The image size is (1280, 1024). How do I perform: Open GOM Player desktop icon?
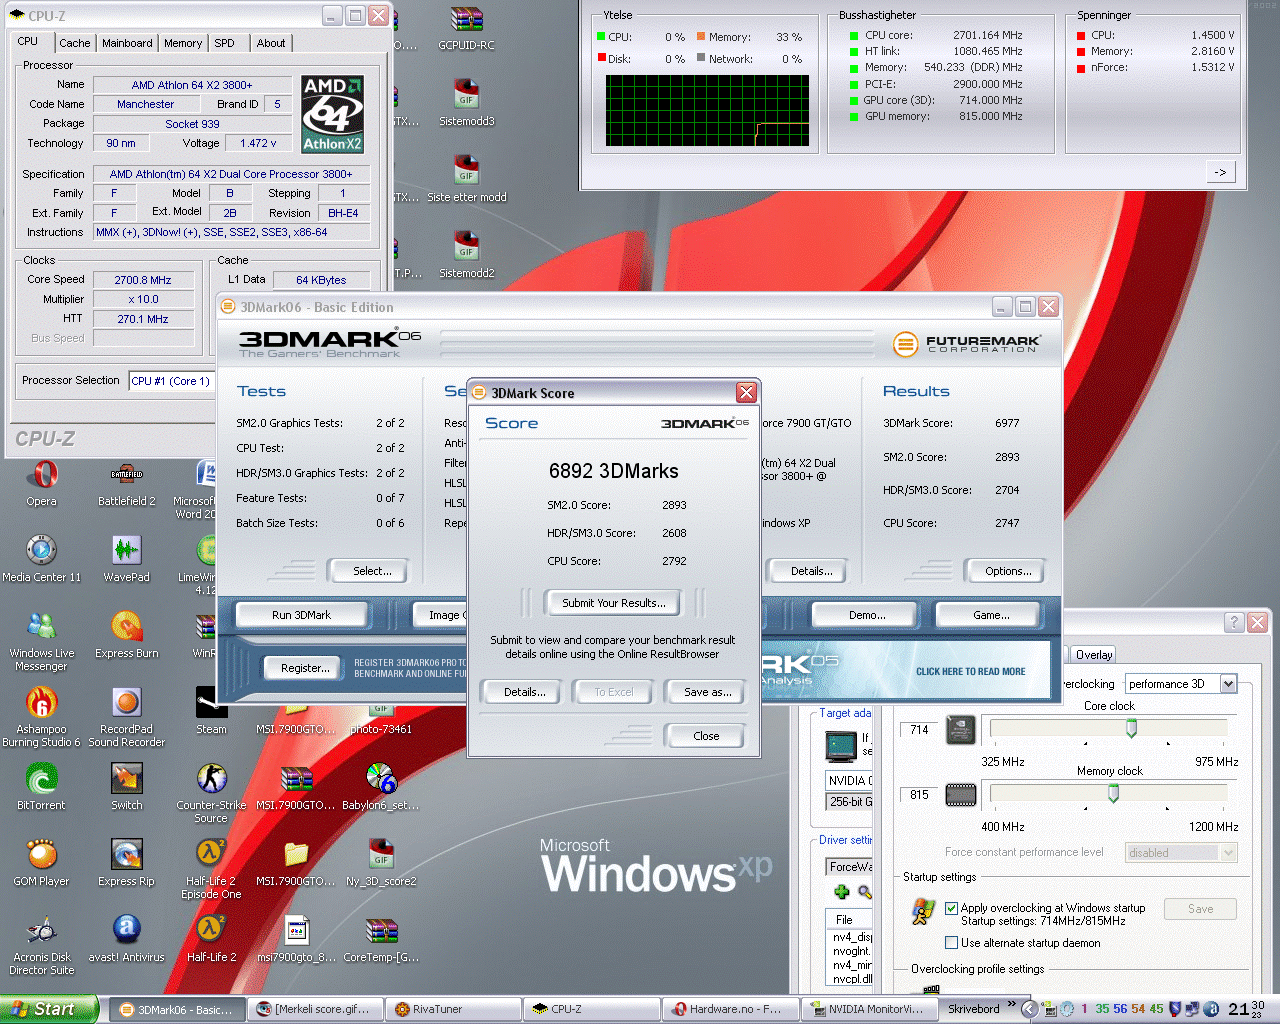41,863
